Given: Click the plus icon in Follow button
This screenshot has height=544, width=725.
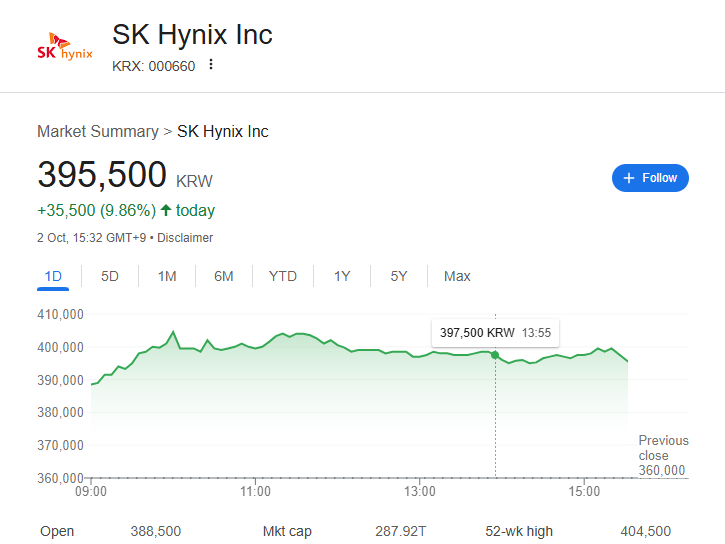Looking at the screenshot, I should (x=629, y=178).
